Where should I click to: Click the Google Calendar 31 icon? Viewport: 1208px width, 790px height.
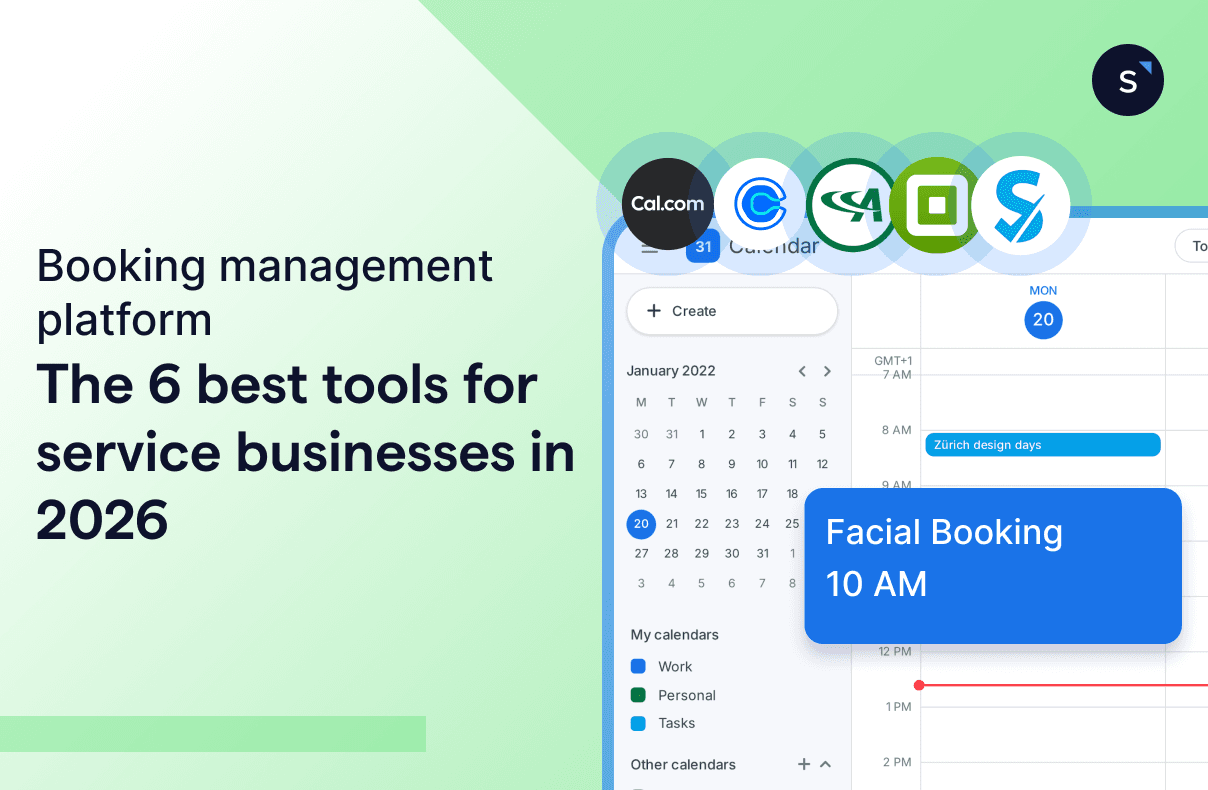(x=703, y=246)
